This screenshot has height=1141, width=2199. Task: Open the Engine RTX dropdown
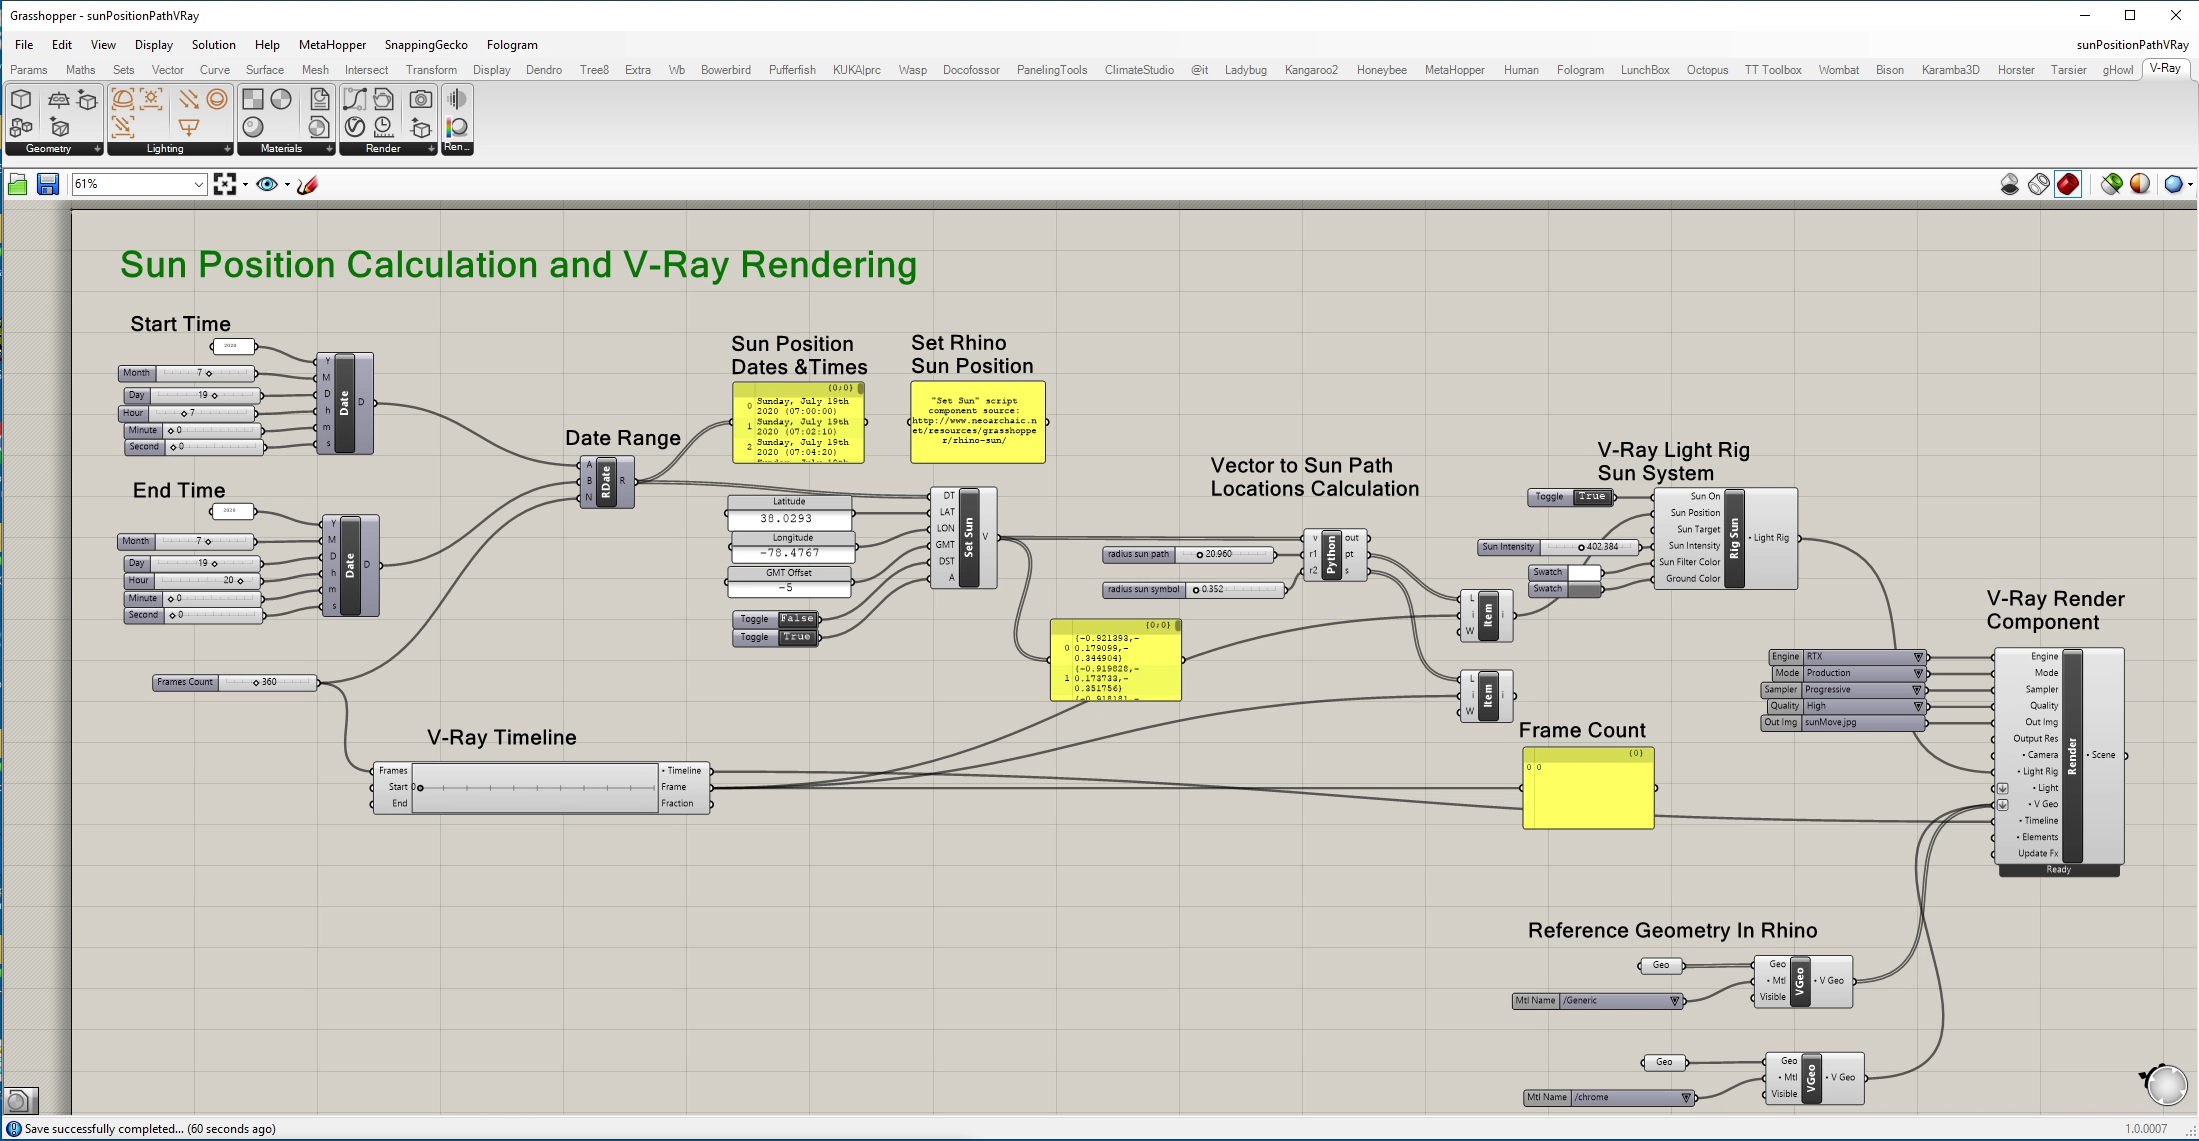[x=1917, y=657]
